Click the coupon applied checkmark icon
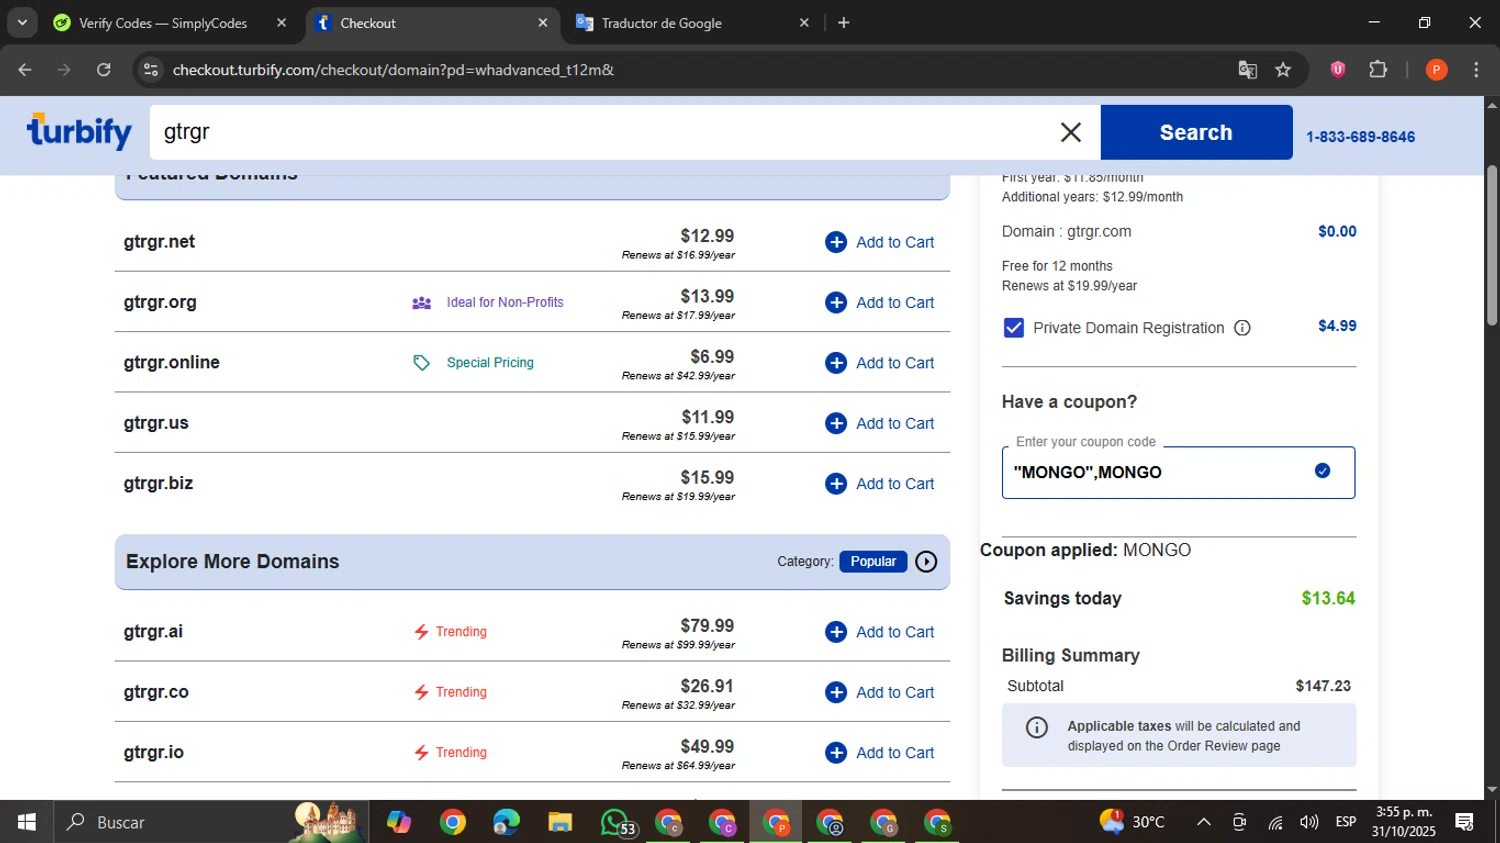Viewport: 1500px width, 843px height. click(1322, 471)
